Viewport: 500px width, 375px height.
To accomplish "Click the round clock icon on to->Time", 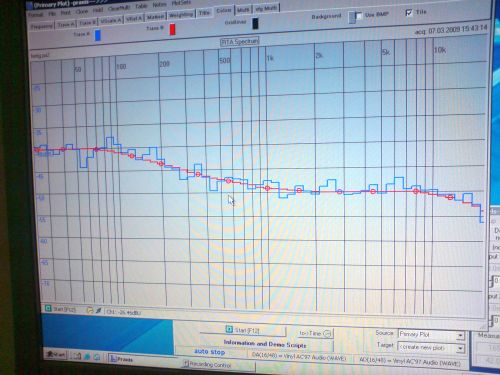I will (327, 333).
